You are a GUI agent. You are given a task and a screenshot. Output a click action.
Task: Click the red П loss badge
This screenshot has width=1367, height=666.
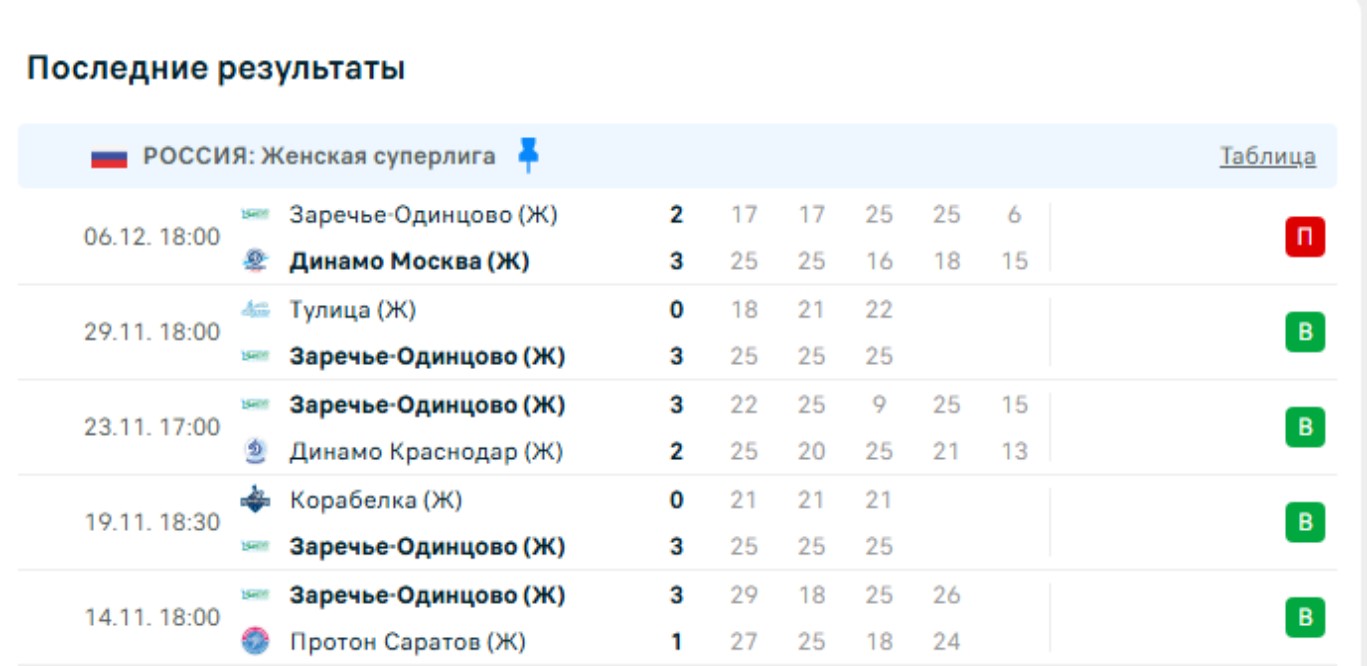pos(1304,237)
